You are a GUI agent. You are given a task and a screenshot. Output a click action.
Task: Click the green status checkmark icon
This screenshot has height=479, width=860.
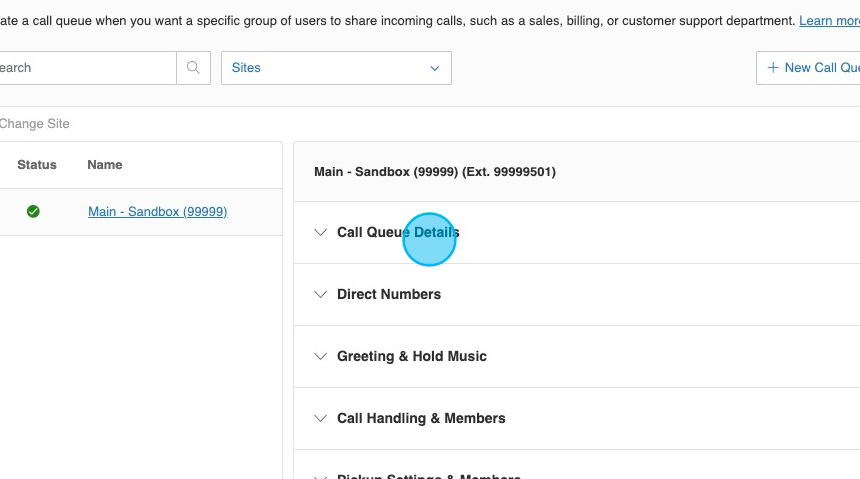(x=33, y=212)
